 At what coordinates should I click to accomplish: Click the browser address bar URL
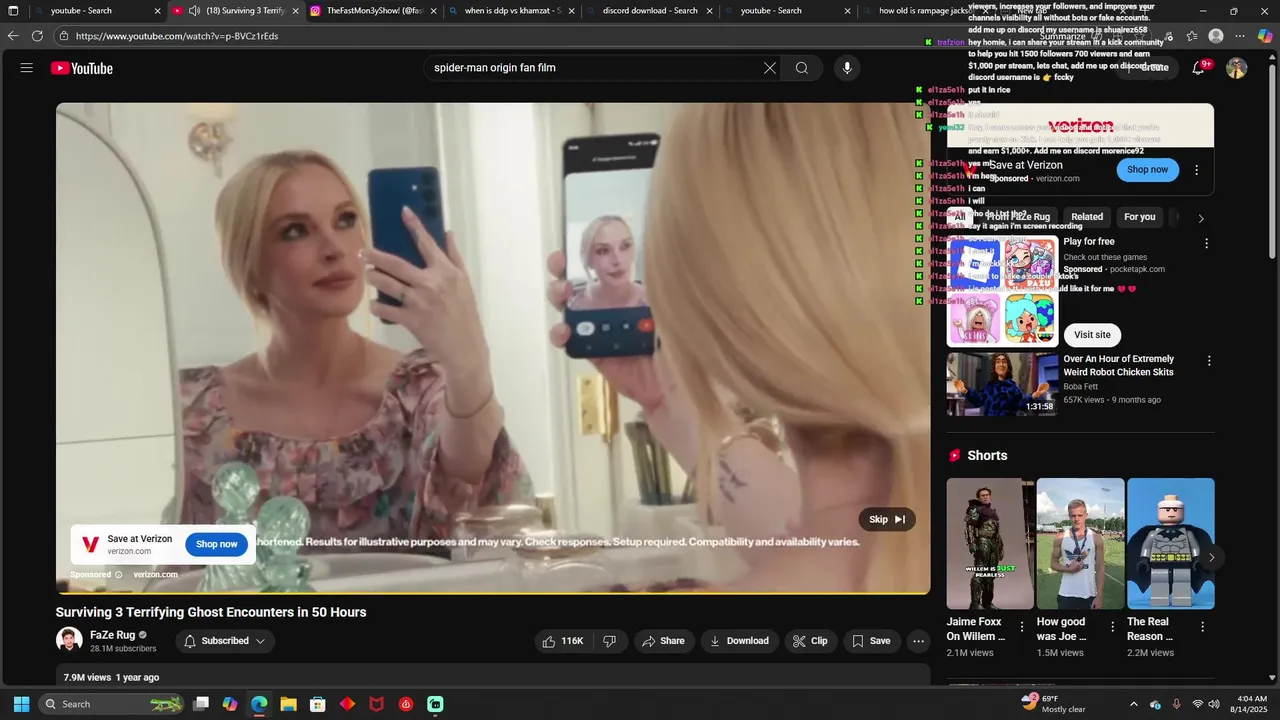176,36
